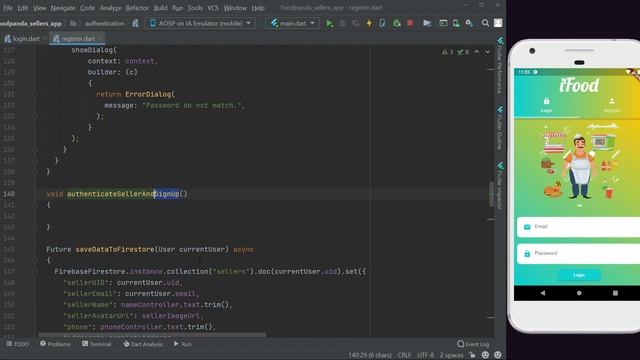Screen dimensions: 640x360
Task: Click the green Run button in toolbar
Action: pyautogui.click(x=329, y=24)
